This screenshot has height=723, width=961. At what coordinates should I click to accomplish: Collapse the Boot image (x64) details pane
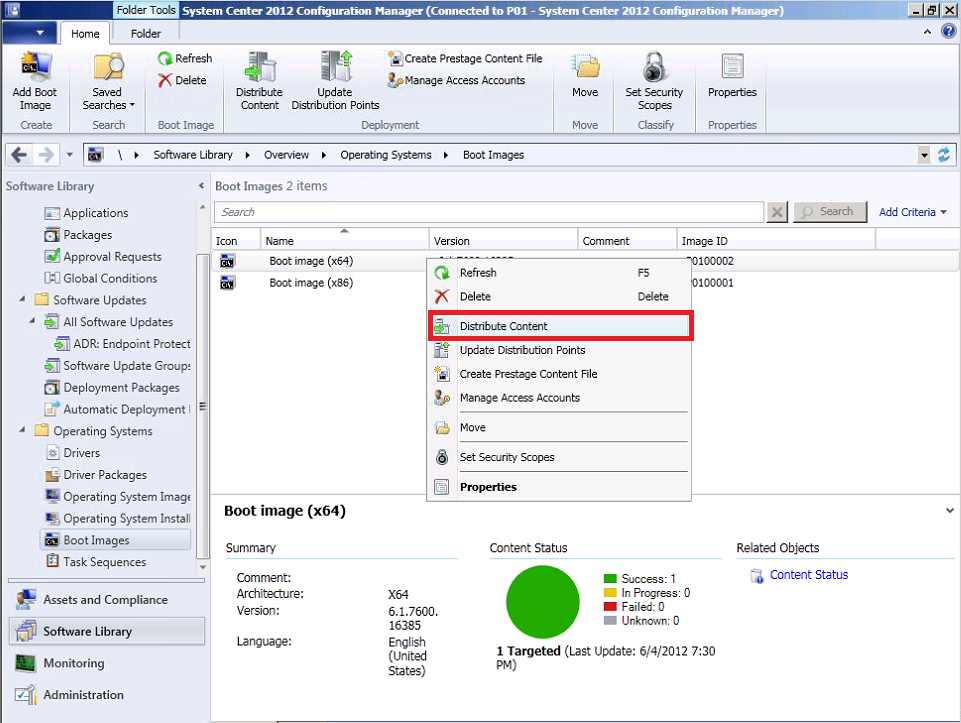tap(949, 510)
